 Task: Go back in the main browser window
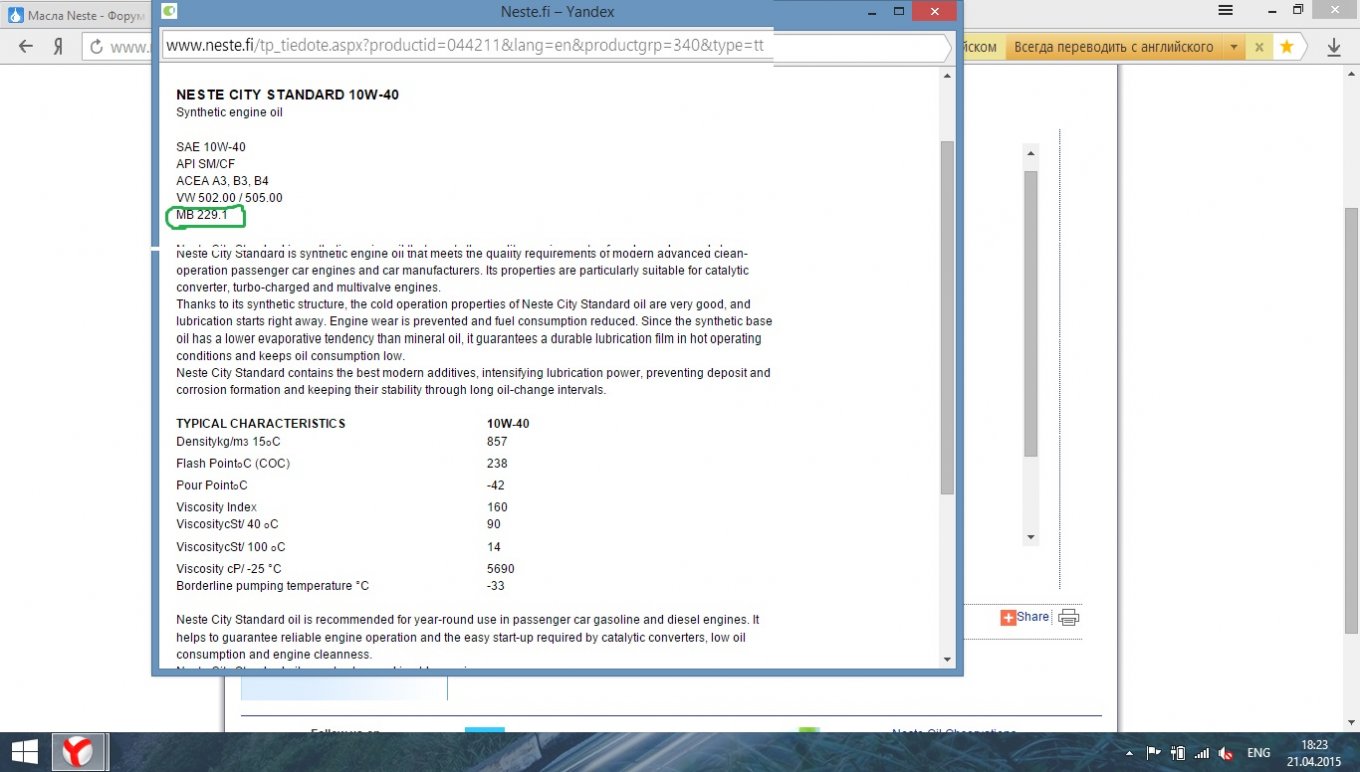[x=26, y=47]
